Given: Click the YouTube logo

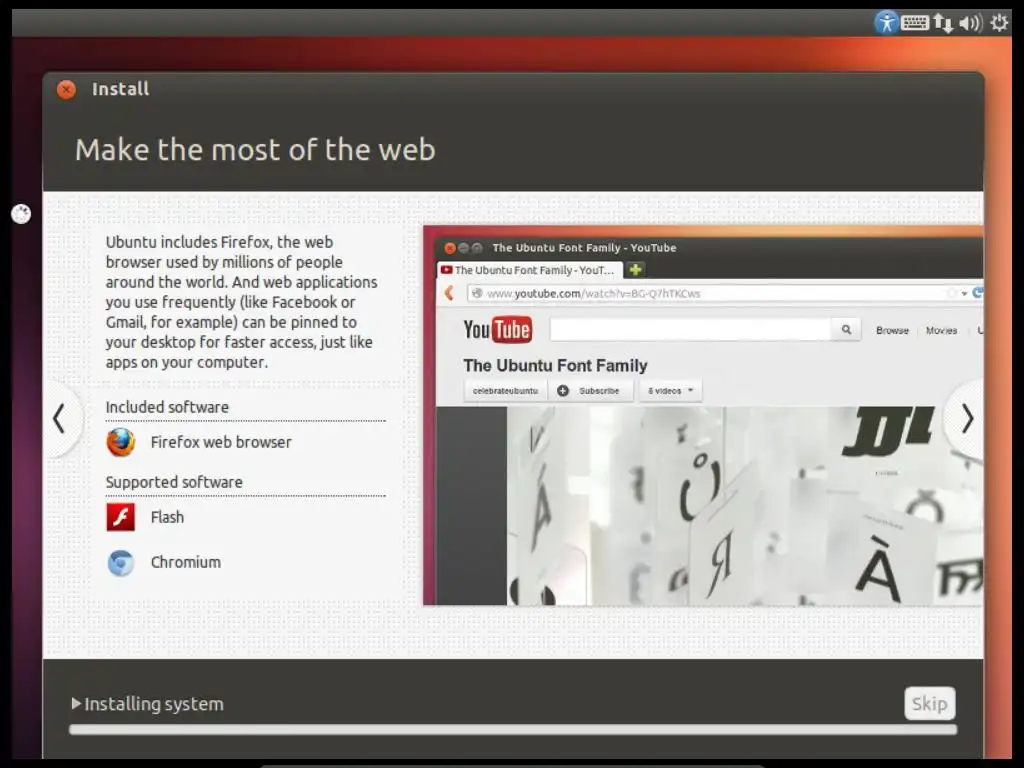Looking at the screenshot, I should [x=498, y=330].
